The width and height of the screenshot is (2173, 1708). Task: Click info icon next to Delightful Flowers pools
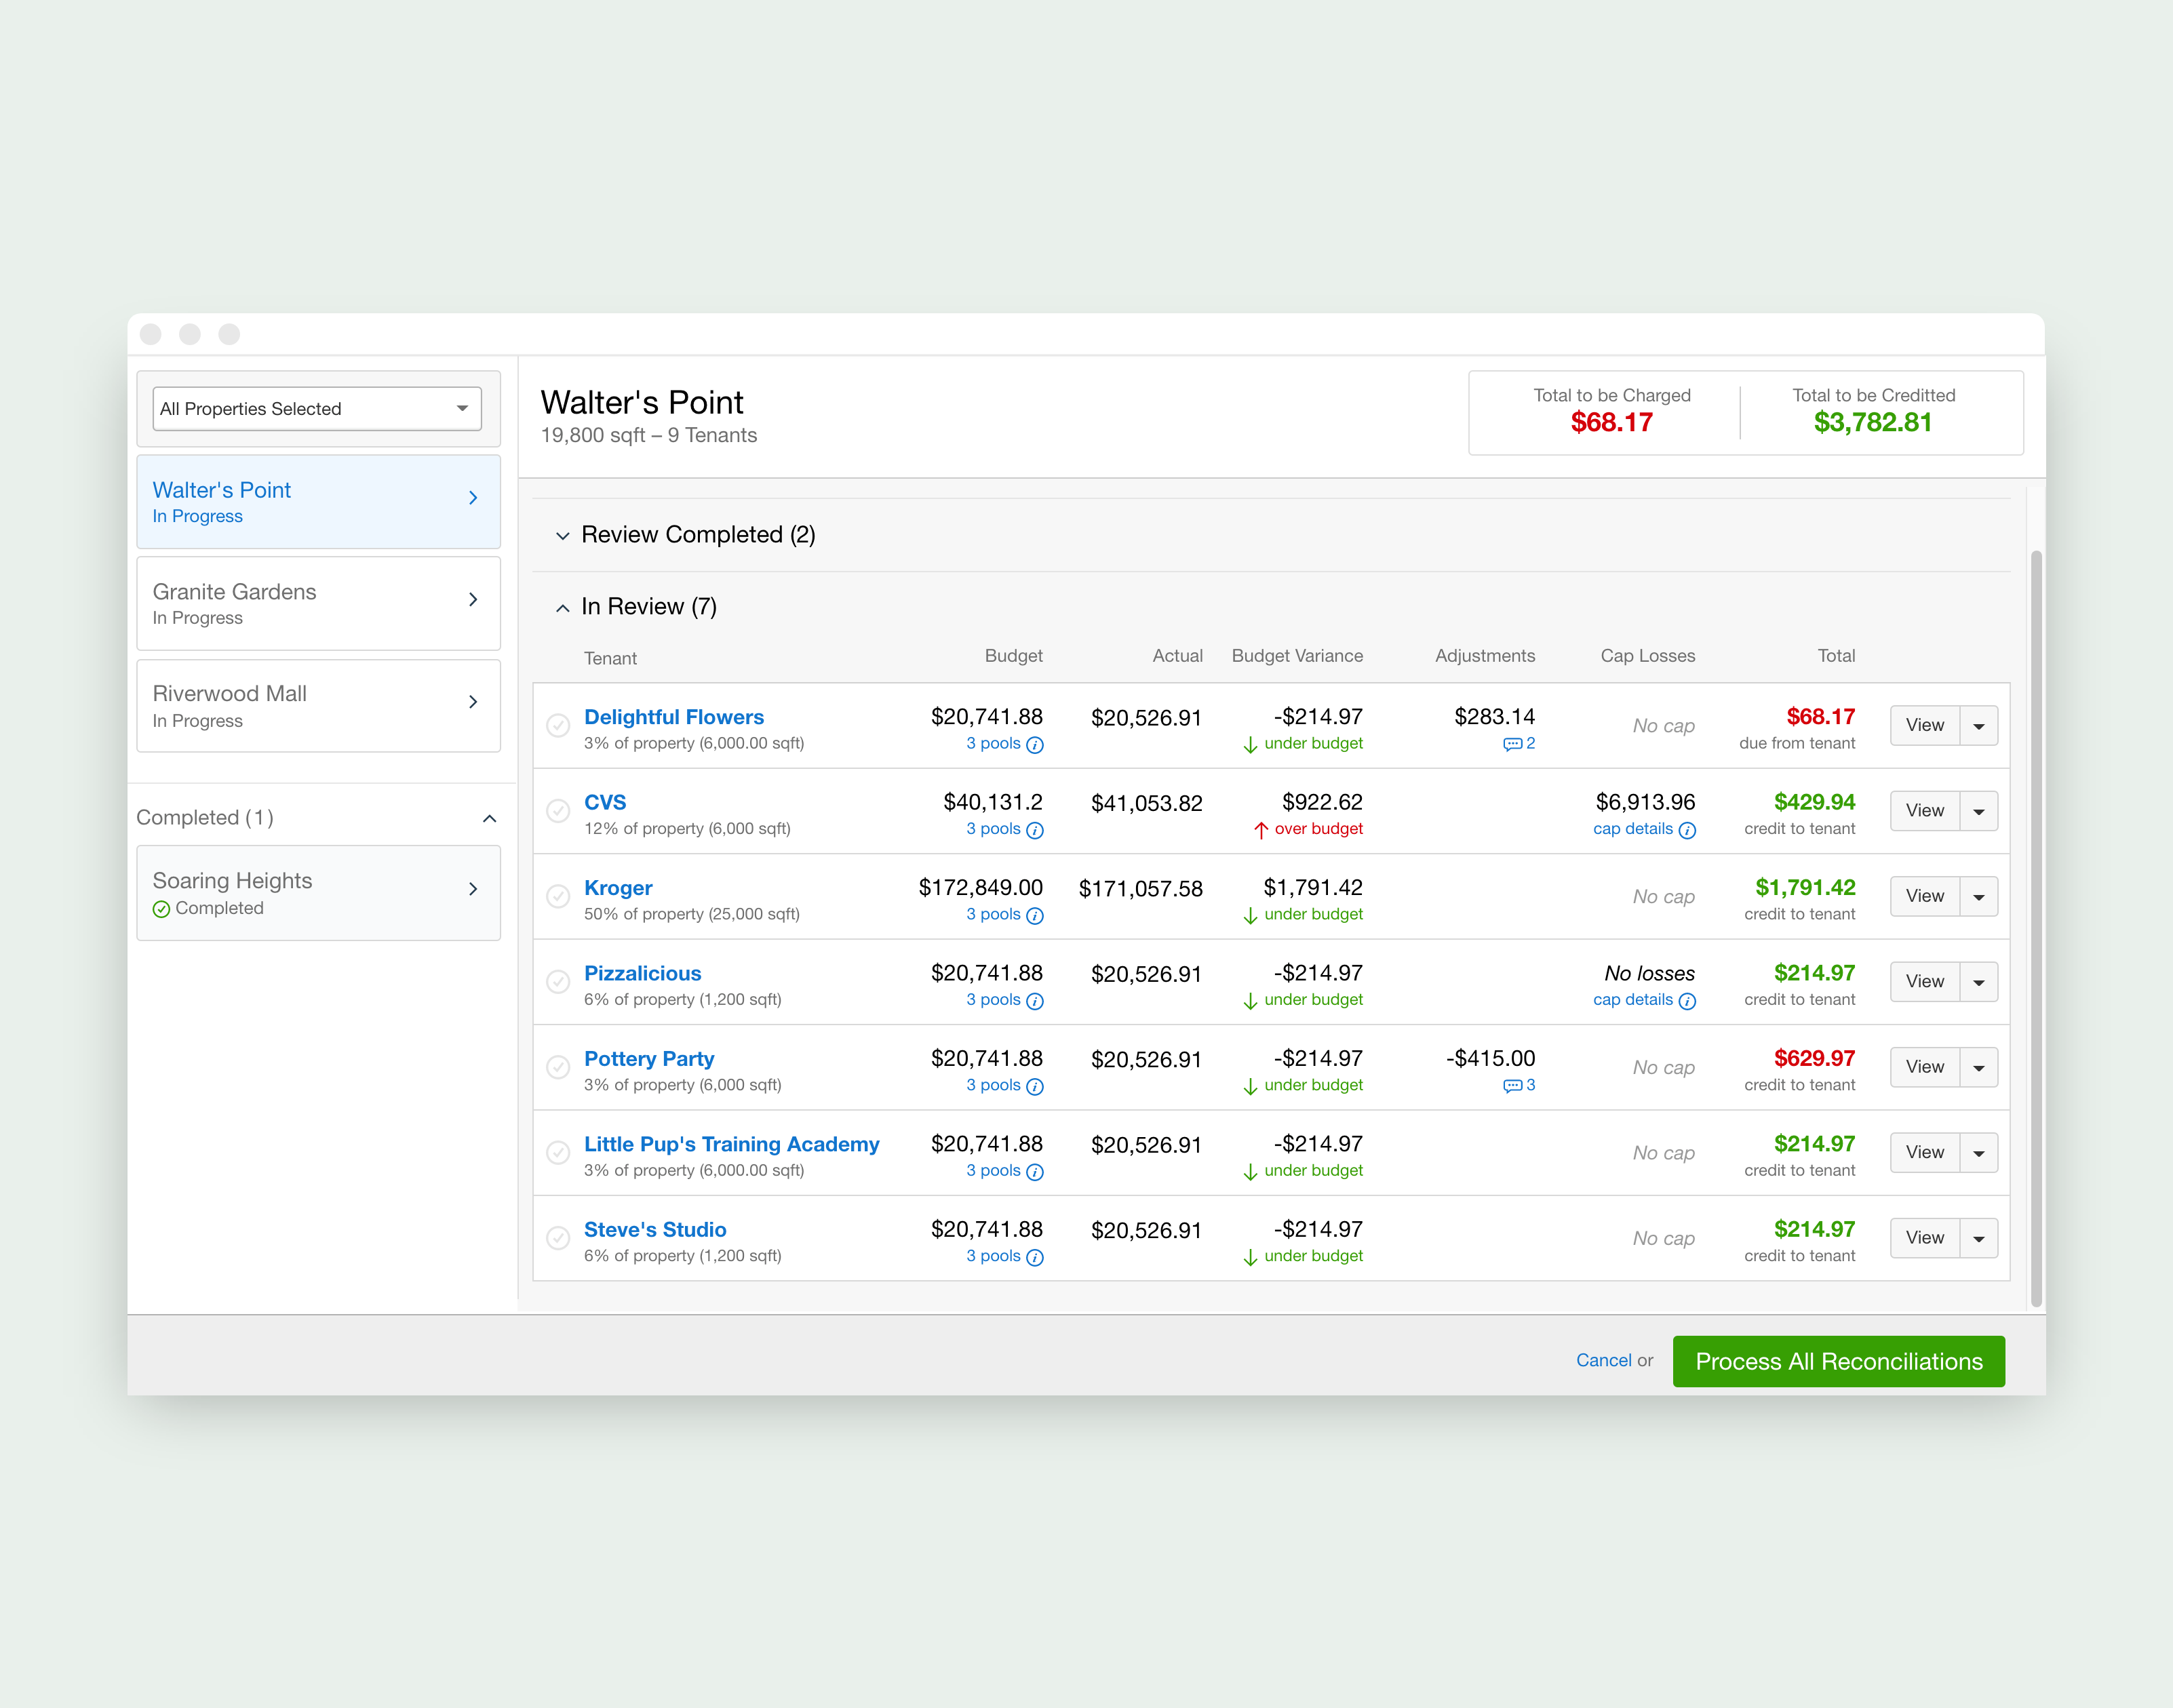click(x=1035, y=745)
